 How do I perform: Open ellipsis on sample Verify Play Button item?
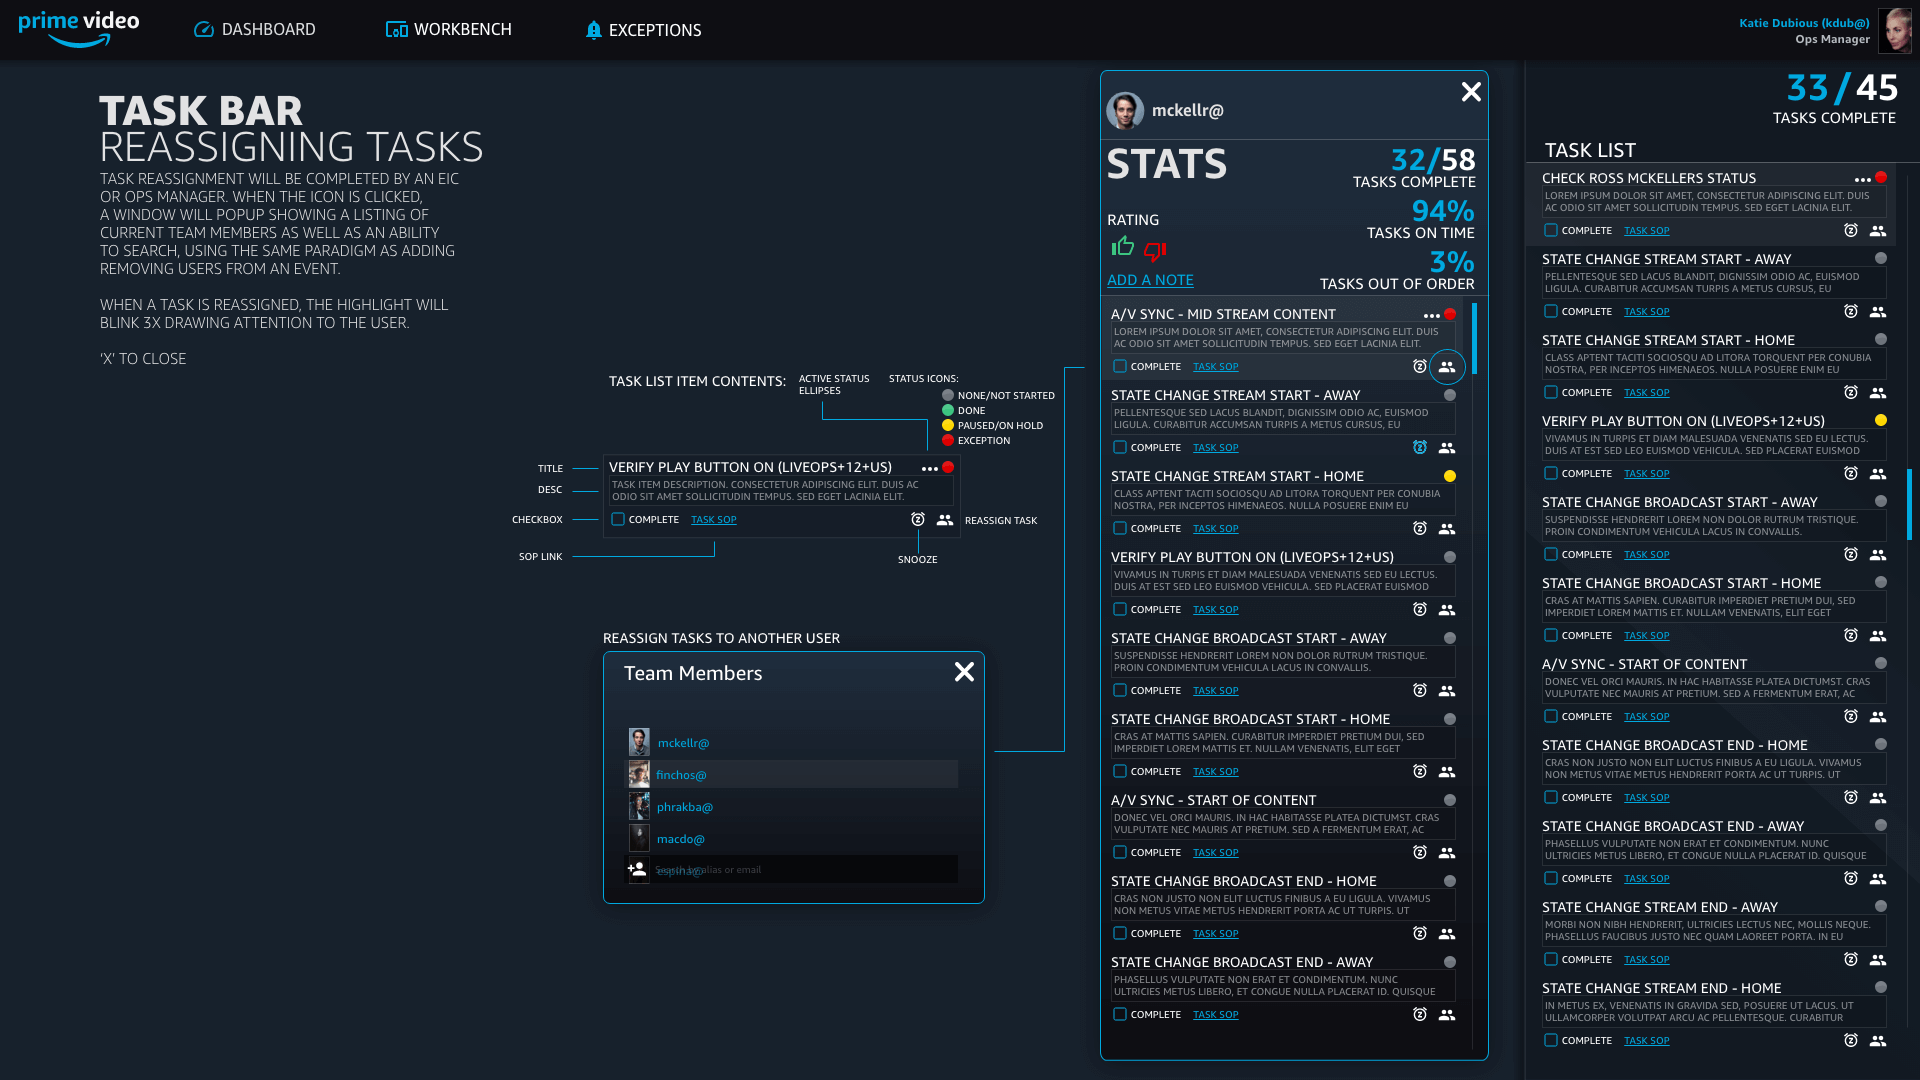pos(929,469)
